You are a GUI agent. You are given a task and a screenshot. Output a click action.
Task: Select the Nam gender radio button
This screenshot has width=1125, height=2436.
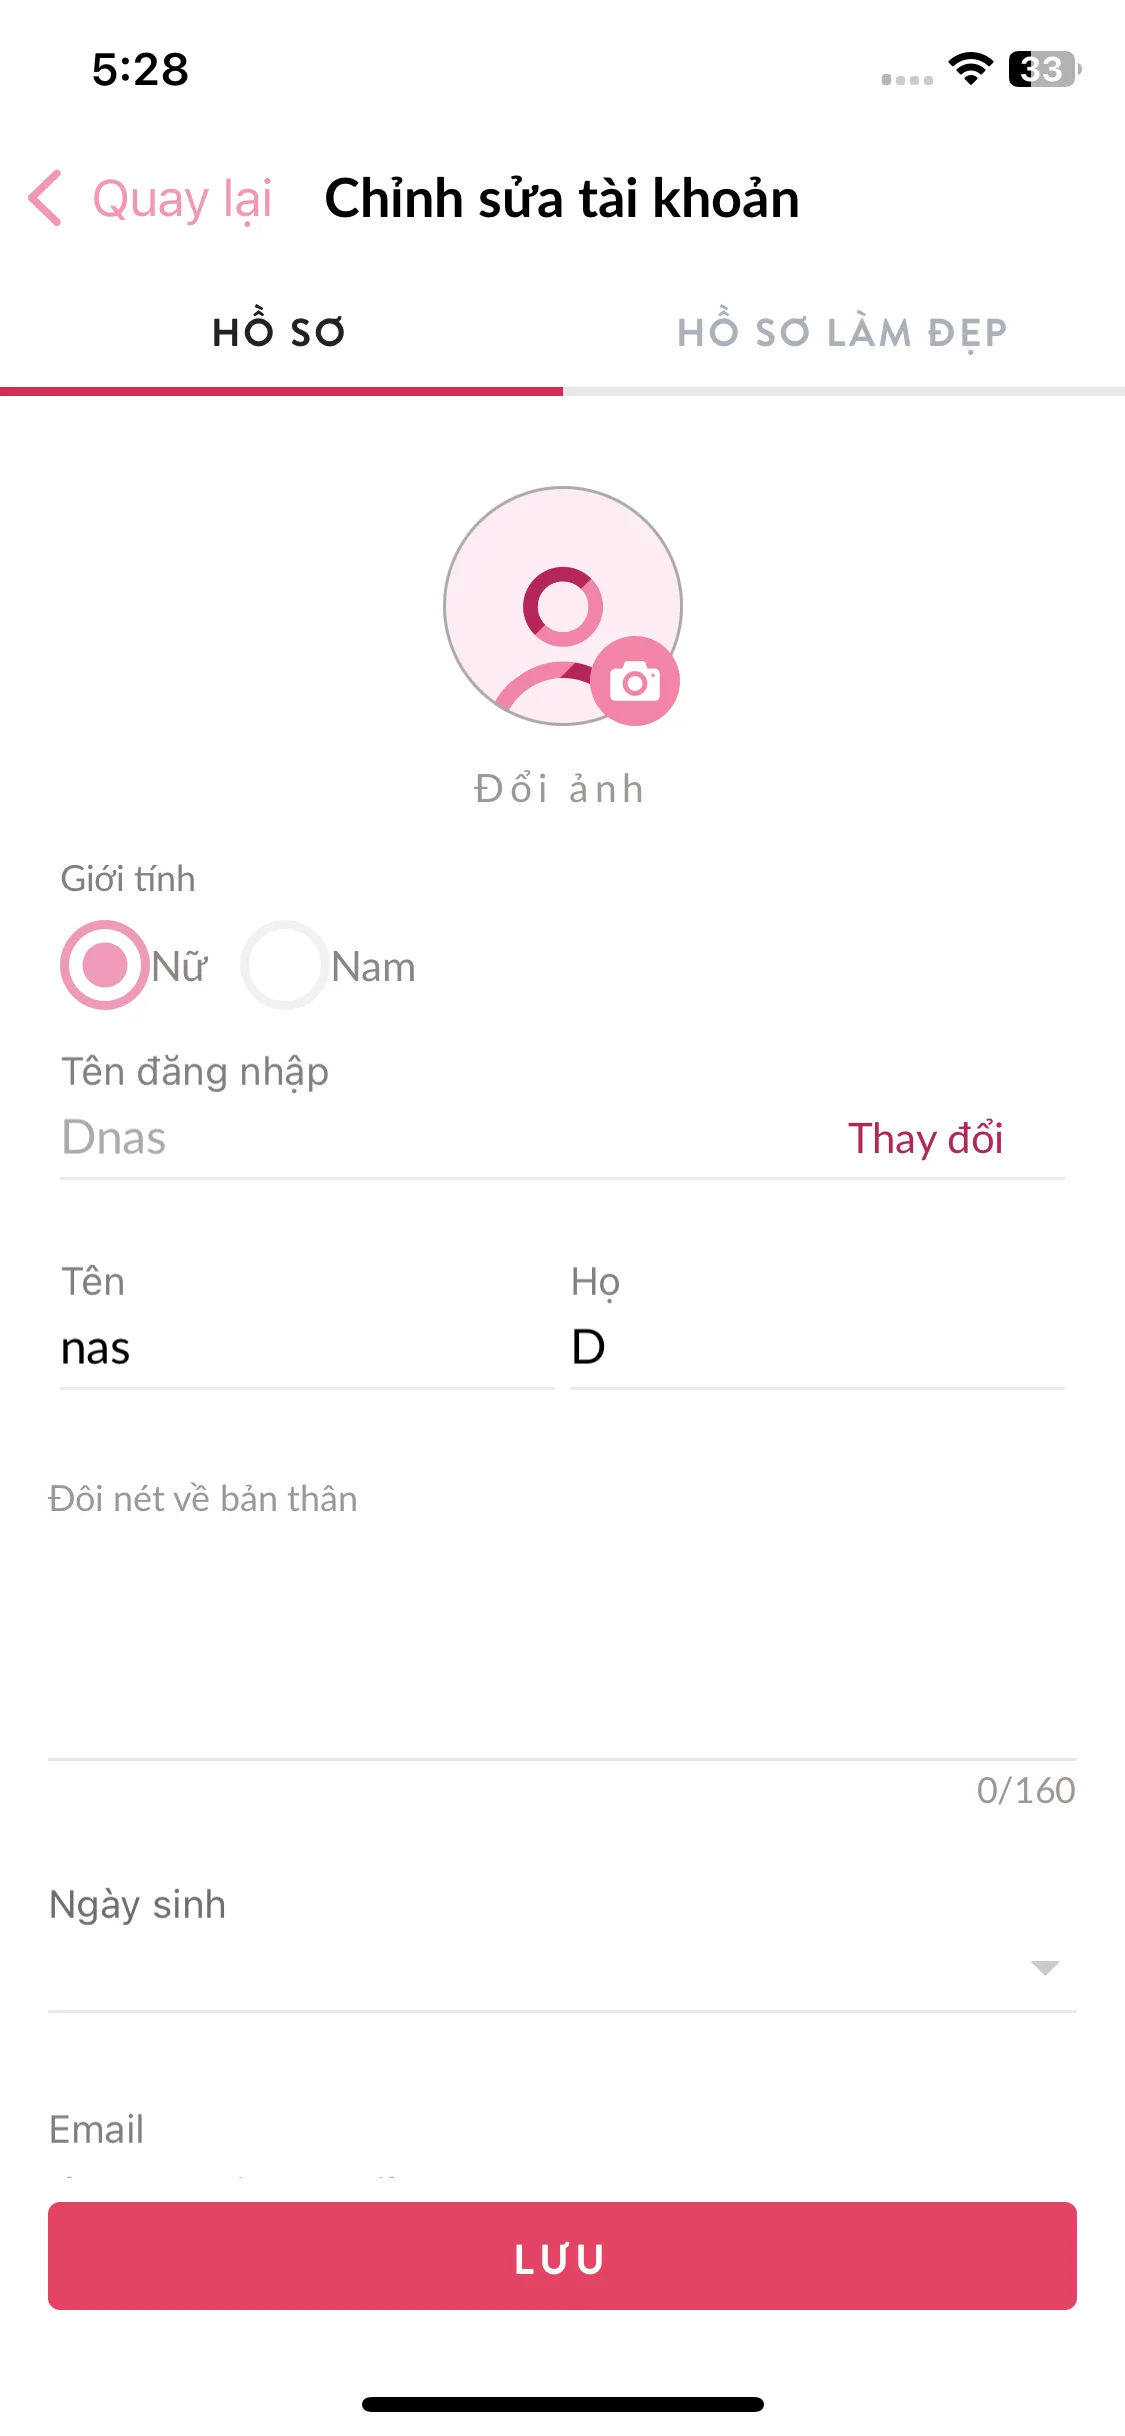(285, 965)
